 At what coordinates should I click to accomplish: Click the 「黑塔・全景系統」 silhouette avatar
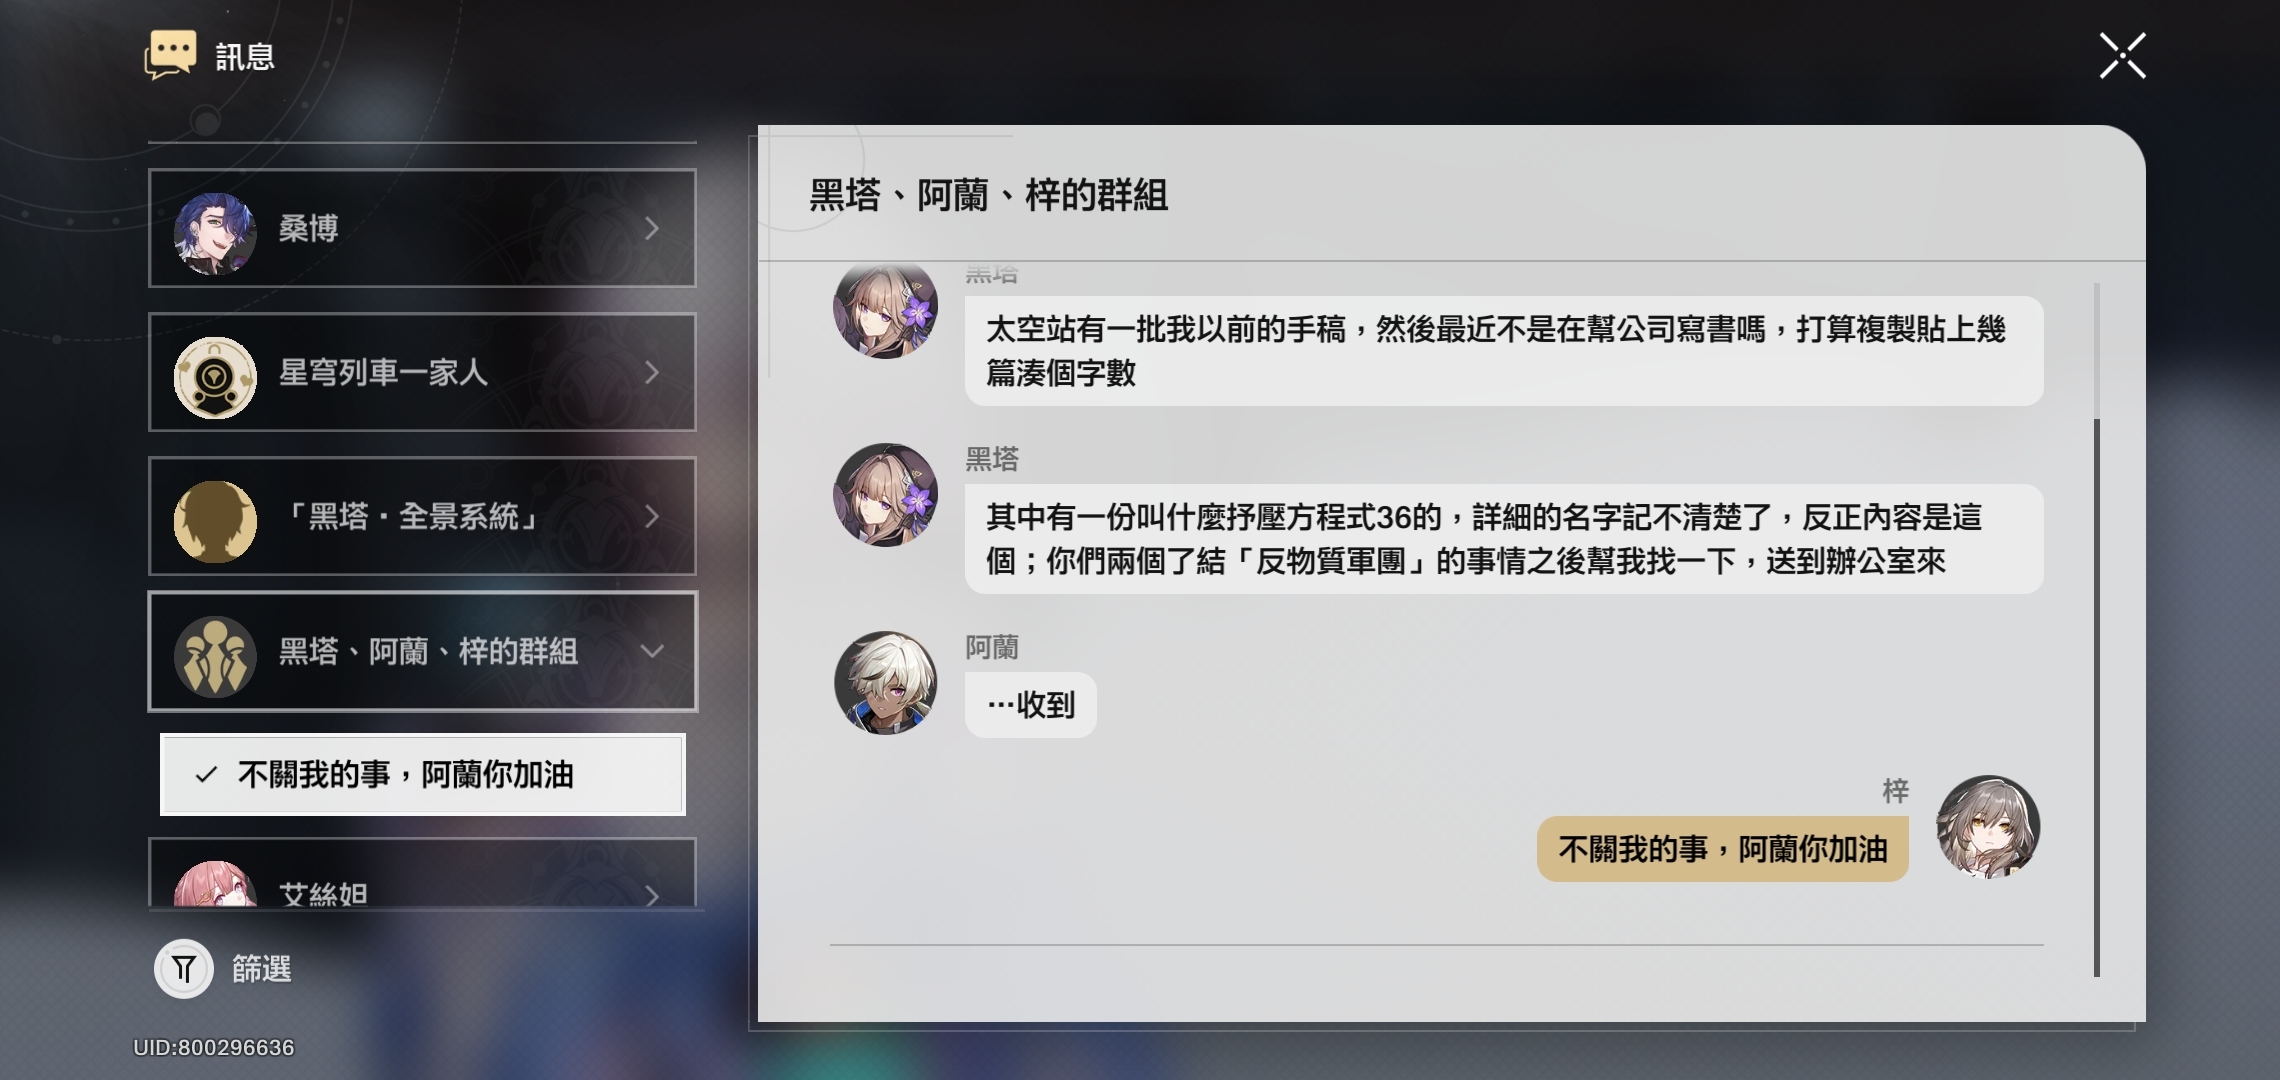pyautogui.click(x=215, y=521)
